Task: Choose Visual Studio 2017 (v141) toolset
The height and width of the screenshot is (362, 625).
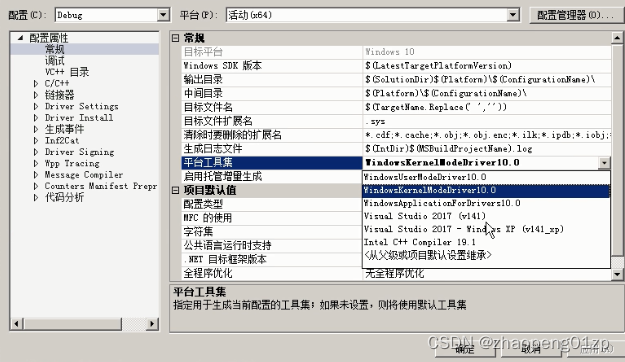Action: pos(486,216)
